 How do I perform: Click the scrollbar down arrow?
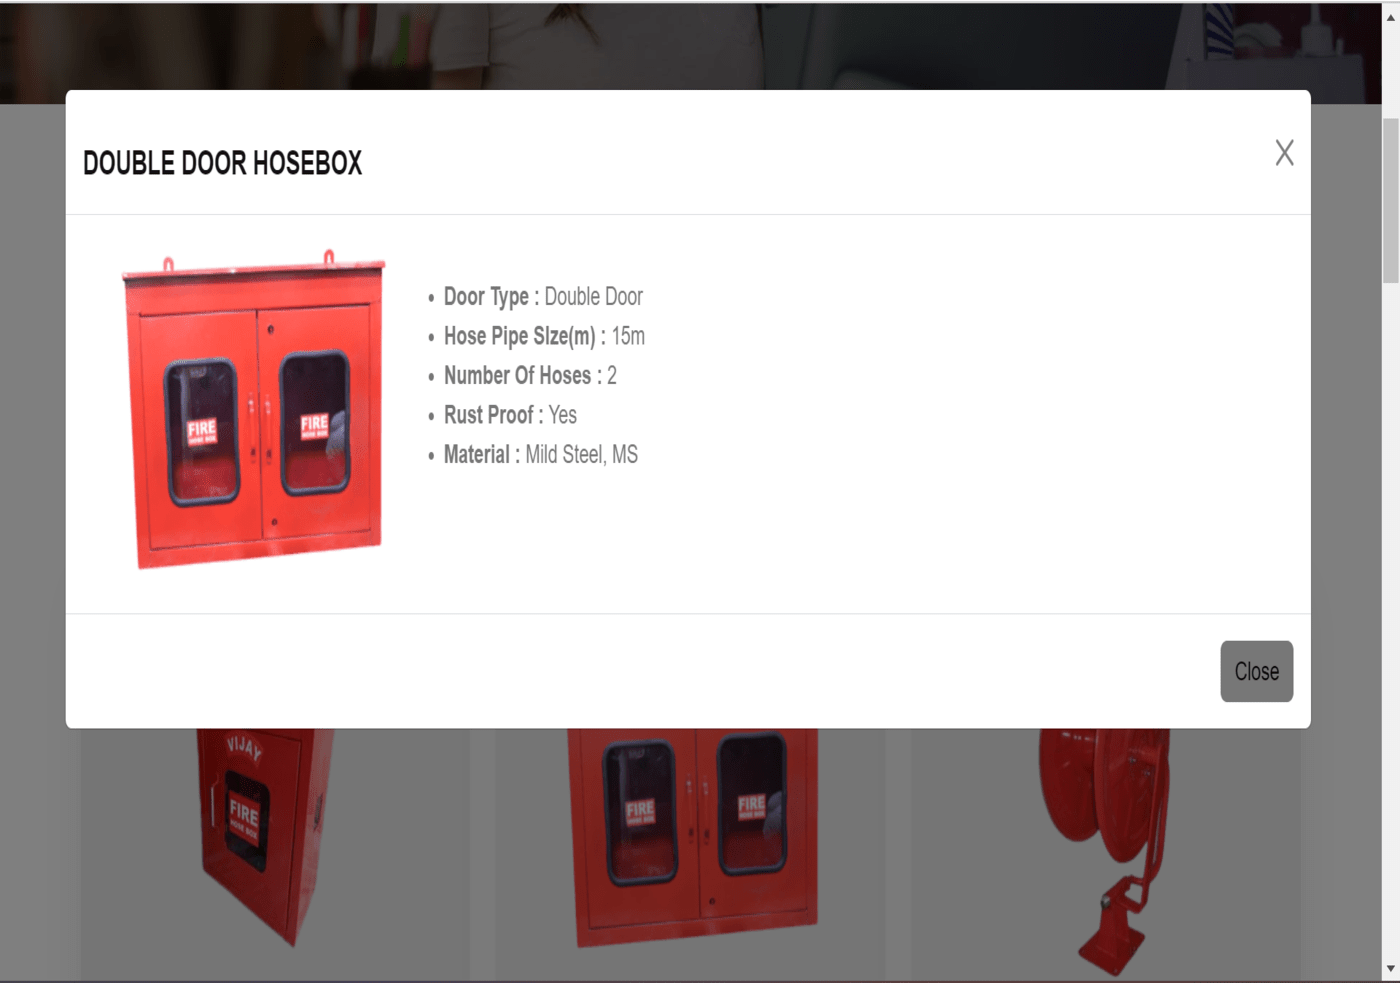[x=1390, y=969]
